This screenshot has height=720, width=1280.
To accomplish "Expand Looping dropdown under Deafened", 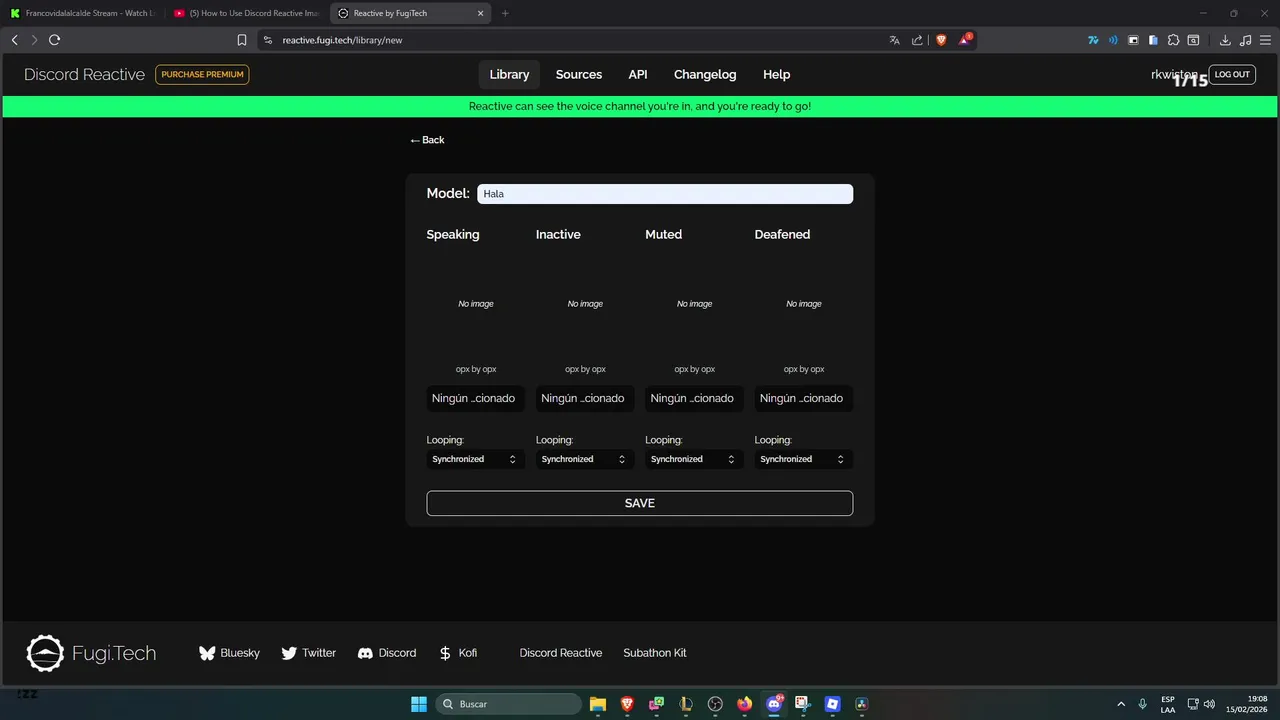I will 804,459.
